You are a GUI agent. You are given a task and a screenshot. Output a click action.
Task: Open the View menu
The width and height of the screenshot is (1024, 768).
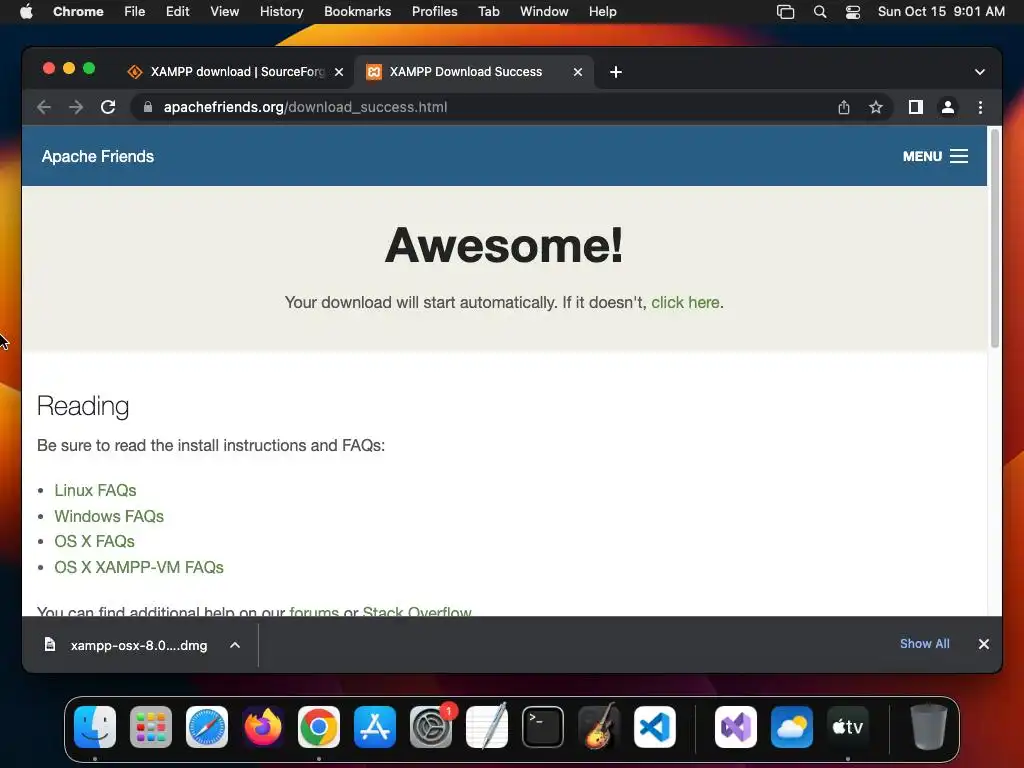coord(225,12)
